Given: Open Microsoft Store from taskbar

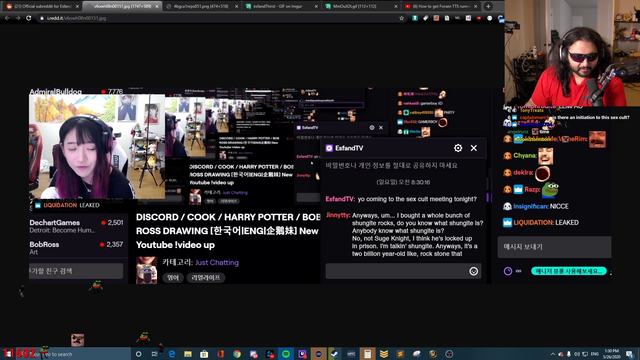Looking at the screenshot, I should point(204,354).
